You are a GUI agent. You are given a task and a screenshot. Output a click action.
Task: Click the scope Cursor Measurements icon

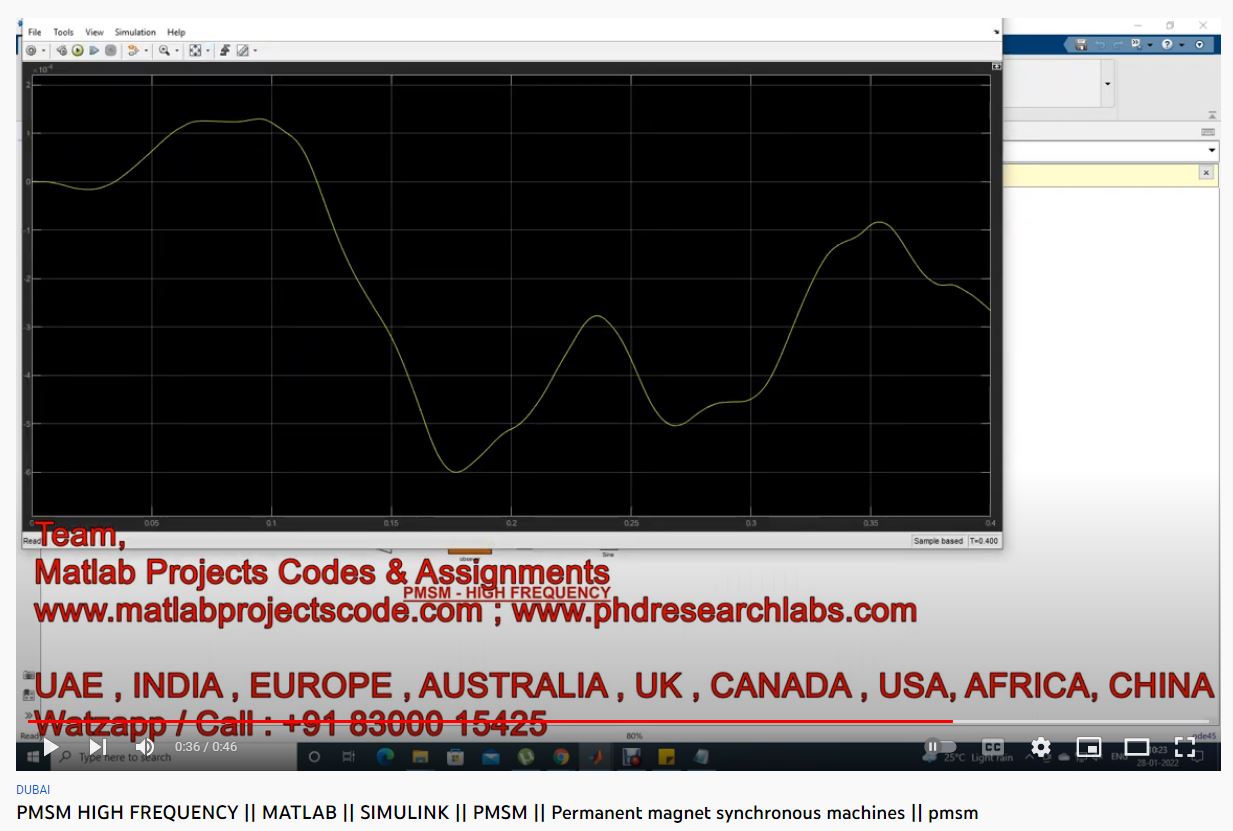[x=242, y=50]
